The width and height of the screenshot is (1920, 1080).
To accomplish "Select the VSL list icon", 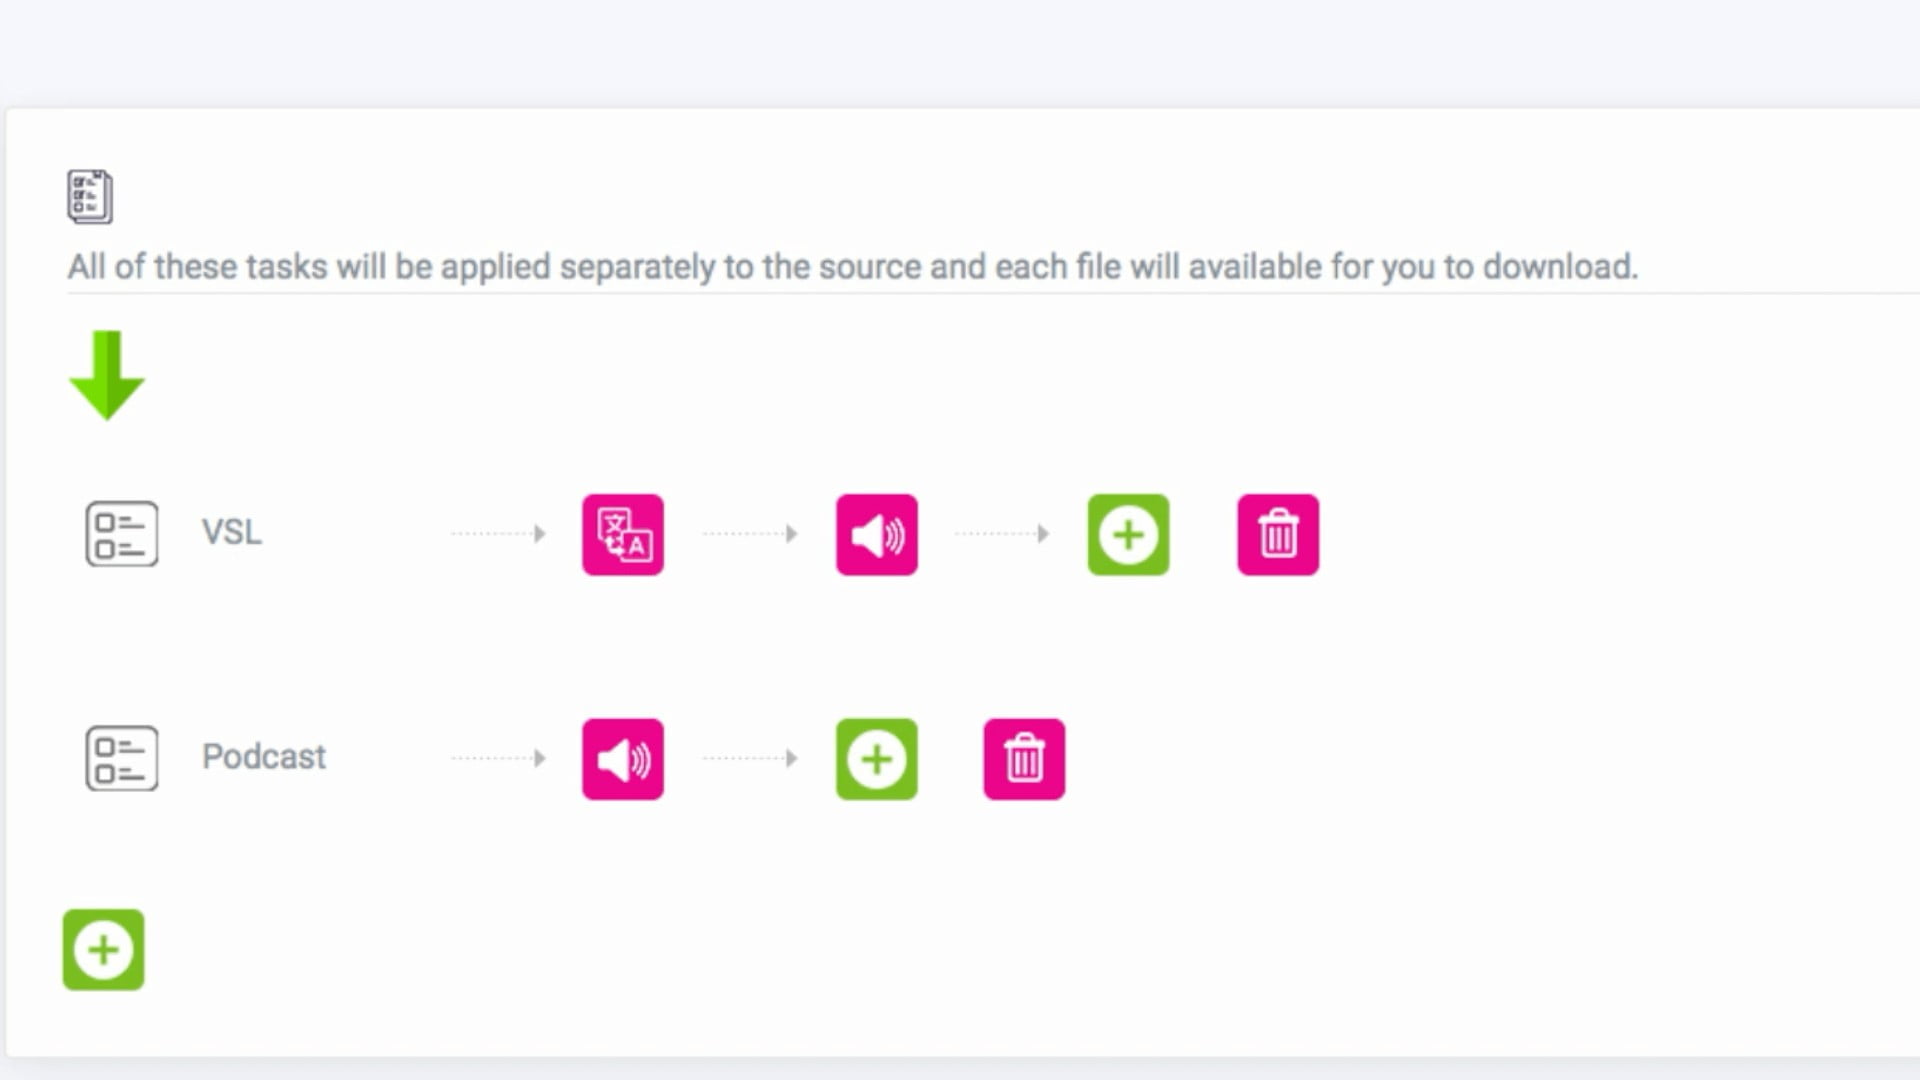I will (x=122, y=533).
